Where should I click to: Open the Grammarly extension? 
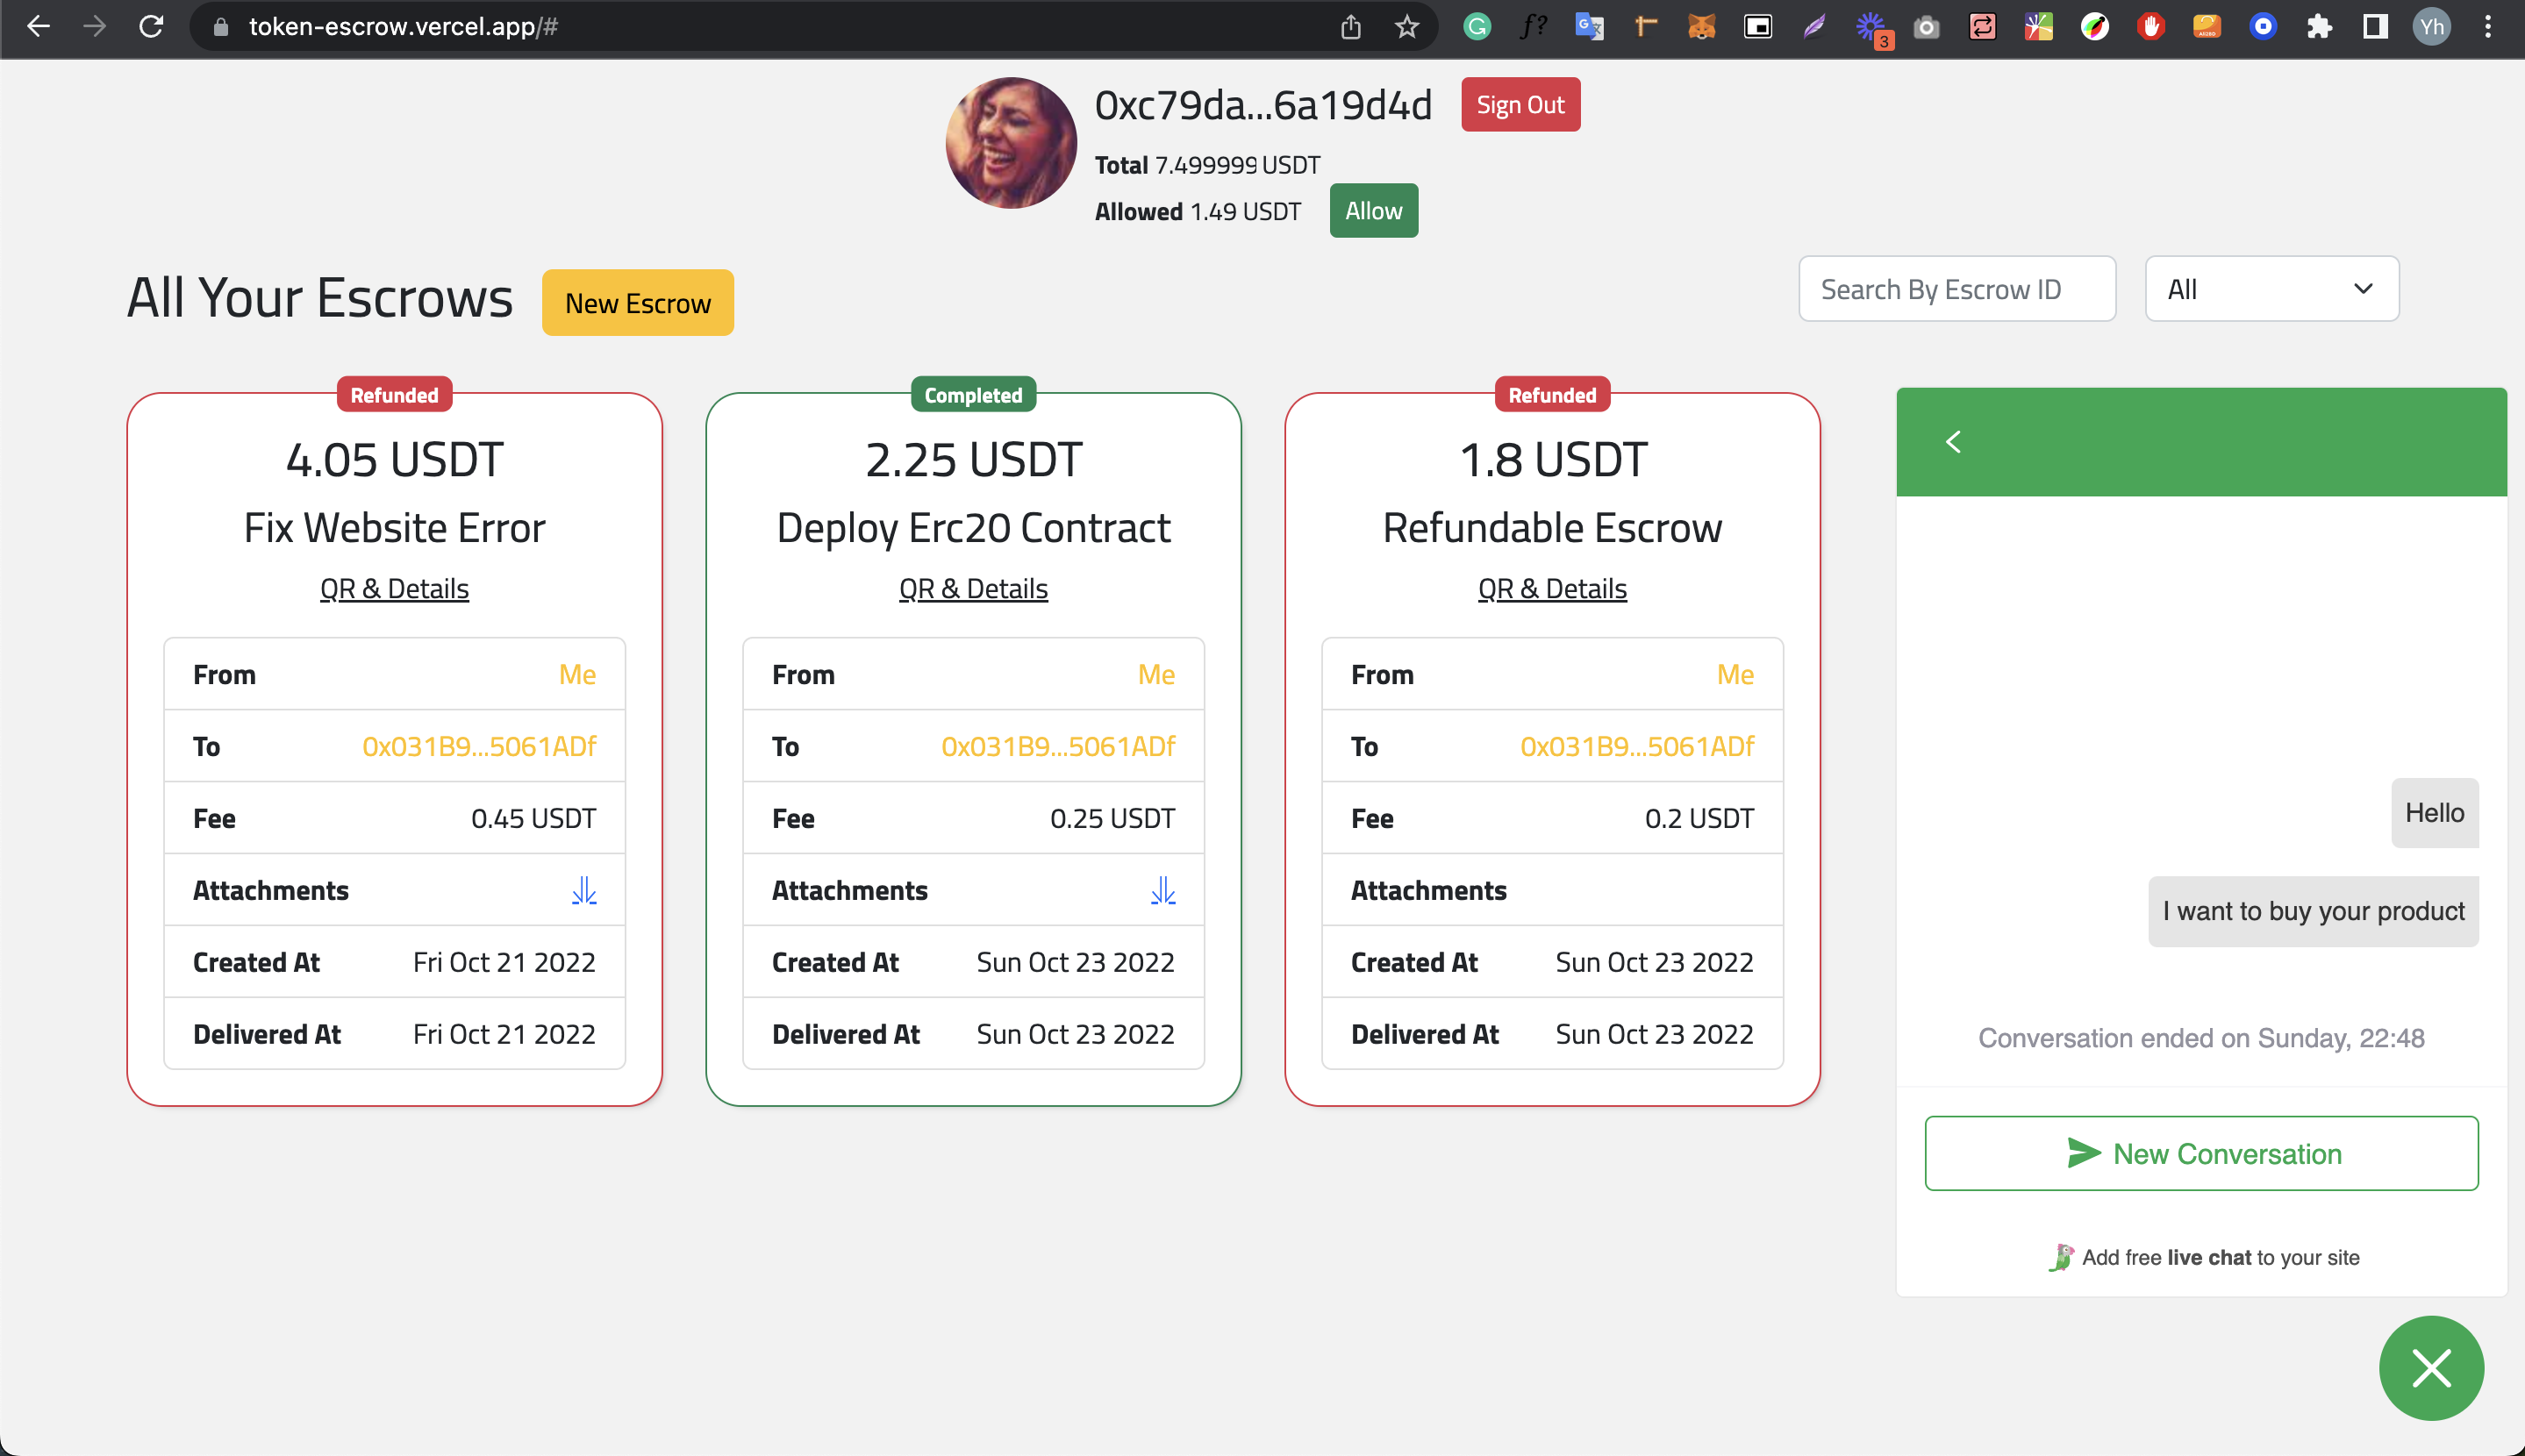point(1477,26)
